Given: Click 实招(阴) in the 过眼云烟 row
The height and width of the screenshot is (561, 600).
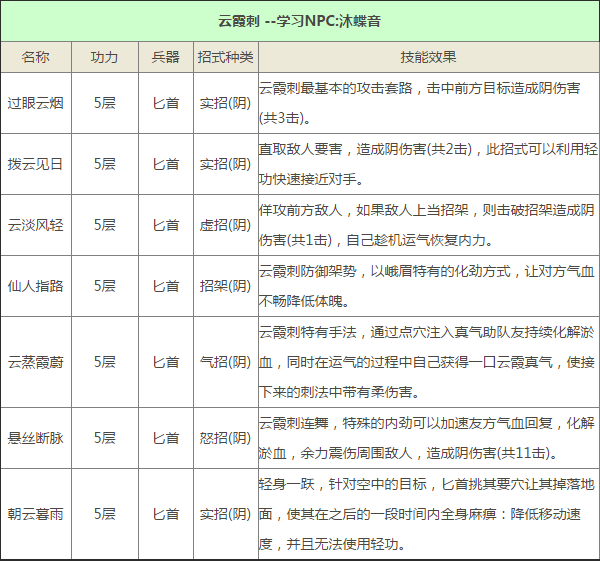Looking at the screenshot, I should (225, 103).
